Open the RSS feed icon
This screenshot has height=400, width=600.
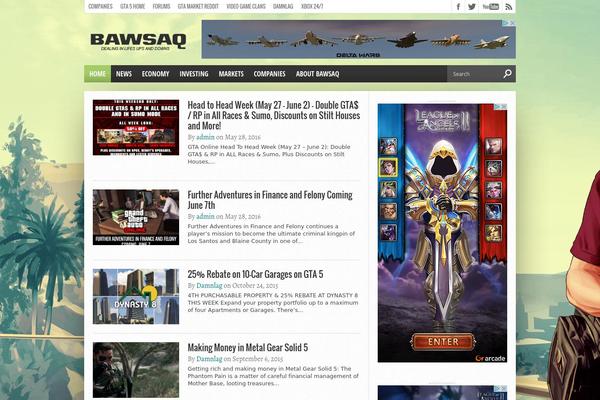(x=509, y=7)
